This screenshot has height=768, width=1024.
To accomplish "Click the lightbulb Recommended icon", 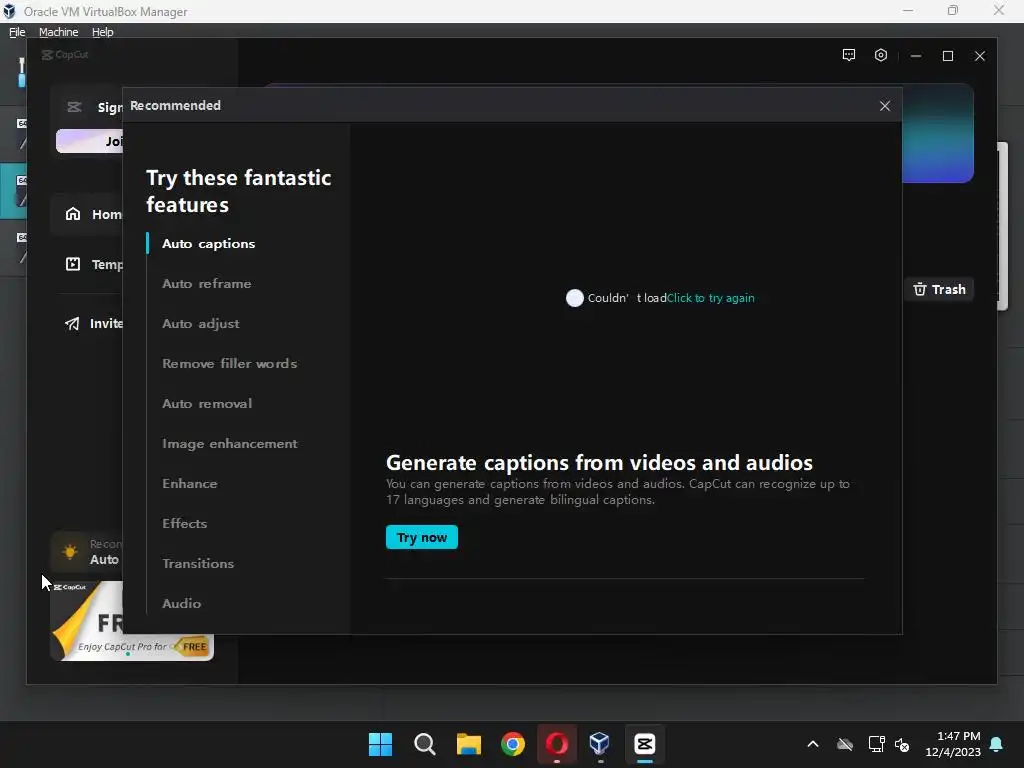I will pos(70,552).
